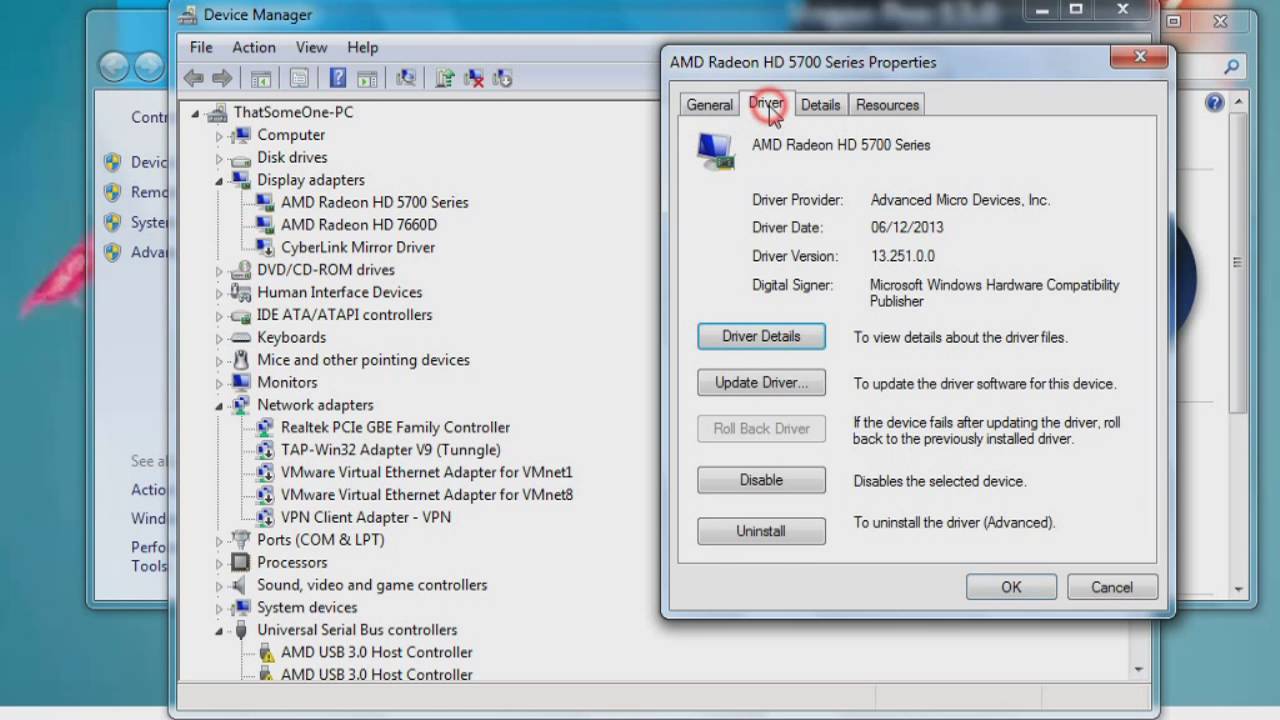Switch to the Details tab
1280x720 pixels.
pyautogui.click(x=820, y=105)
